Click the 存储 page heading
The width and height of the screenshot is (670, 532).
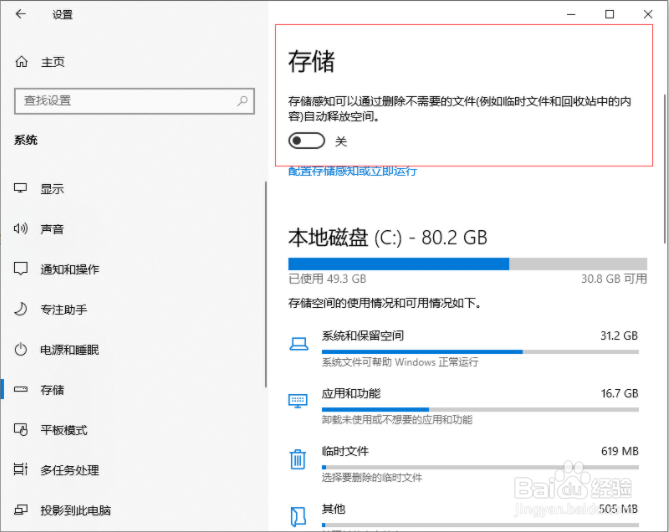coord(311,61)
